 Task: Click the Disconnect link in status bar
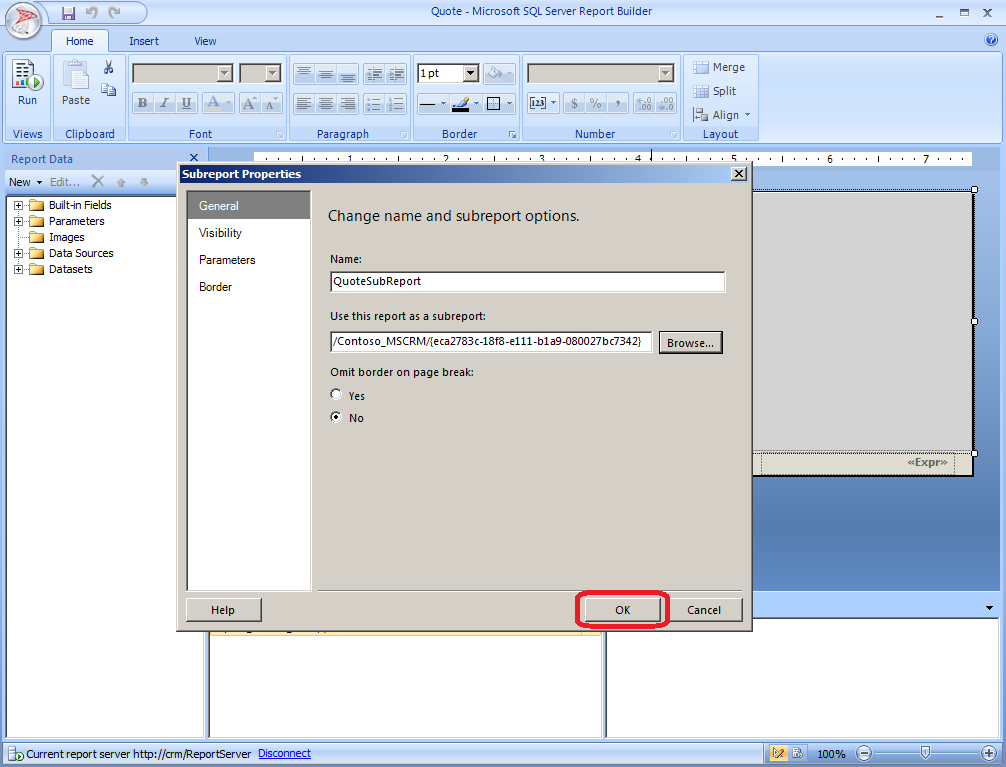point(284,753)
